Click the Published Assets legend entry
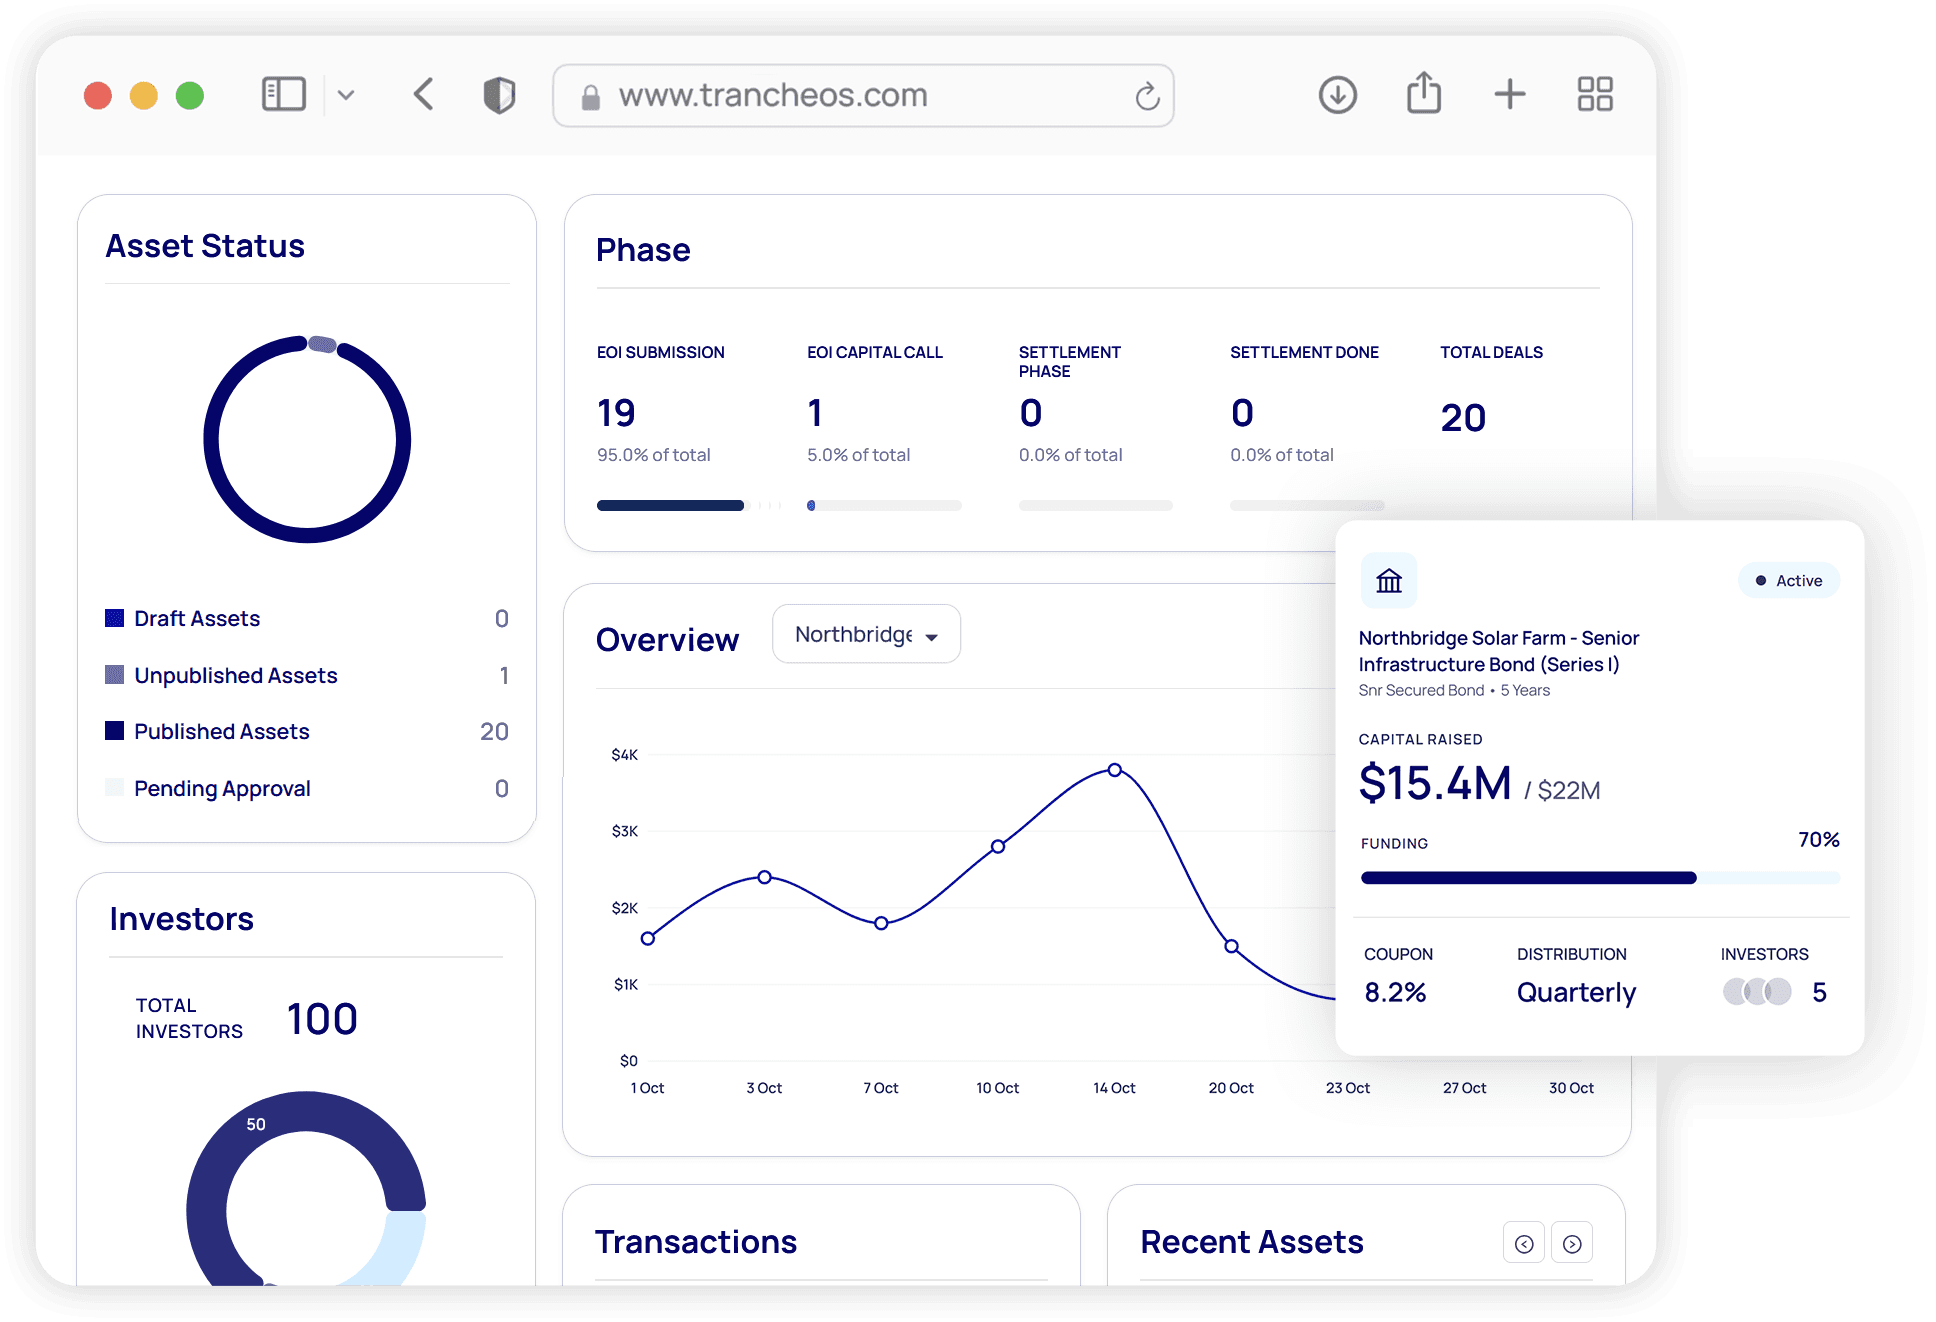 (x=222, y=732)
